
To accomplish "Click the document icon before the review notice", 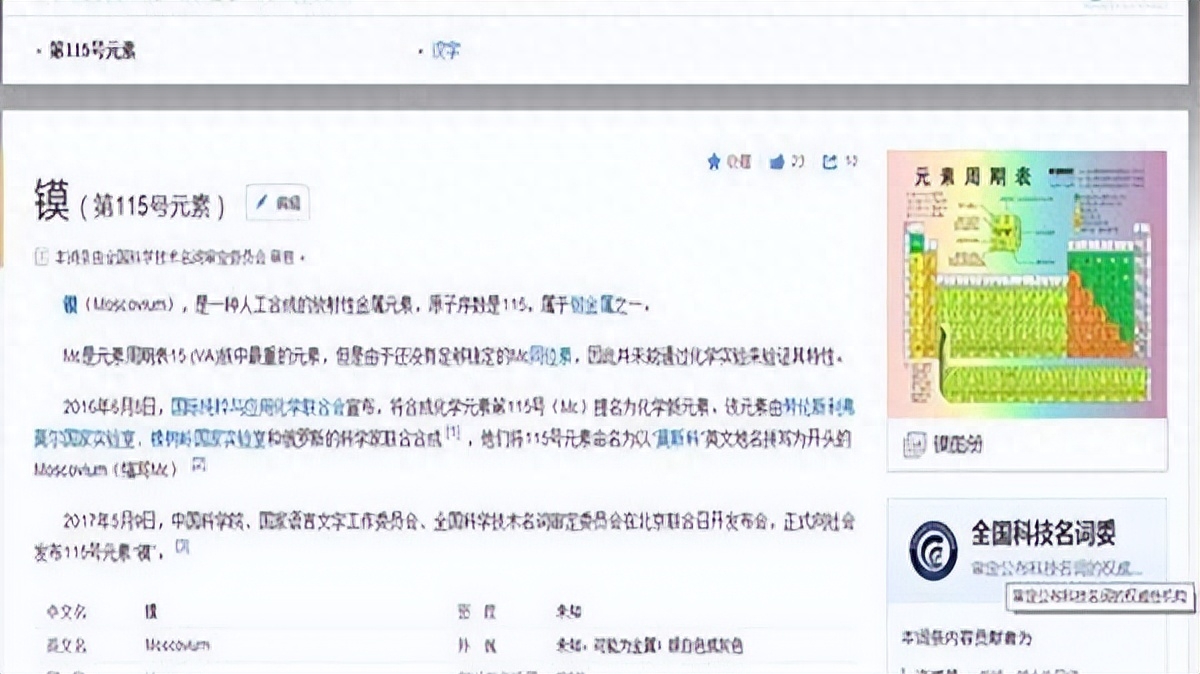I will tap(42, 256).
